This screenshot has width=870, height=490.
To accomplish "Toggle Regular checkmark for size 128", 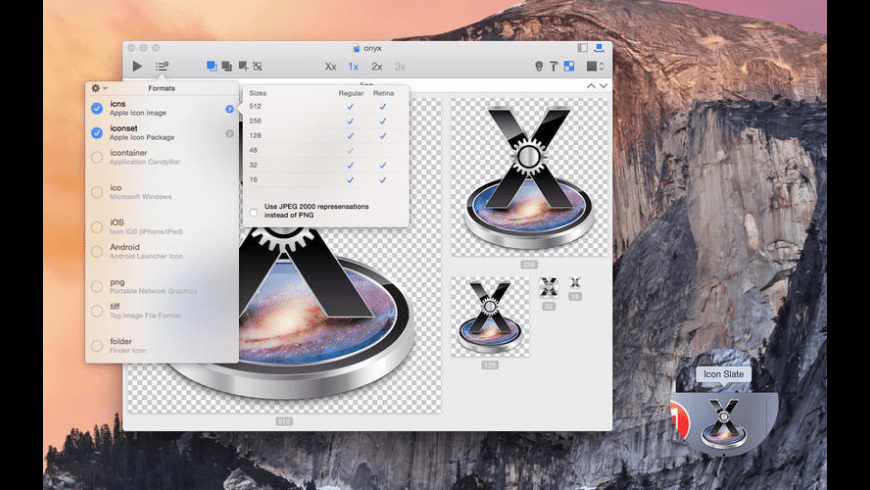I will point(350,135).
